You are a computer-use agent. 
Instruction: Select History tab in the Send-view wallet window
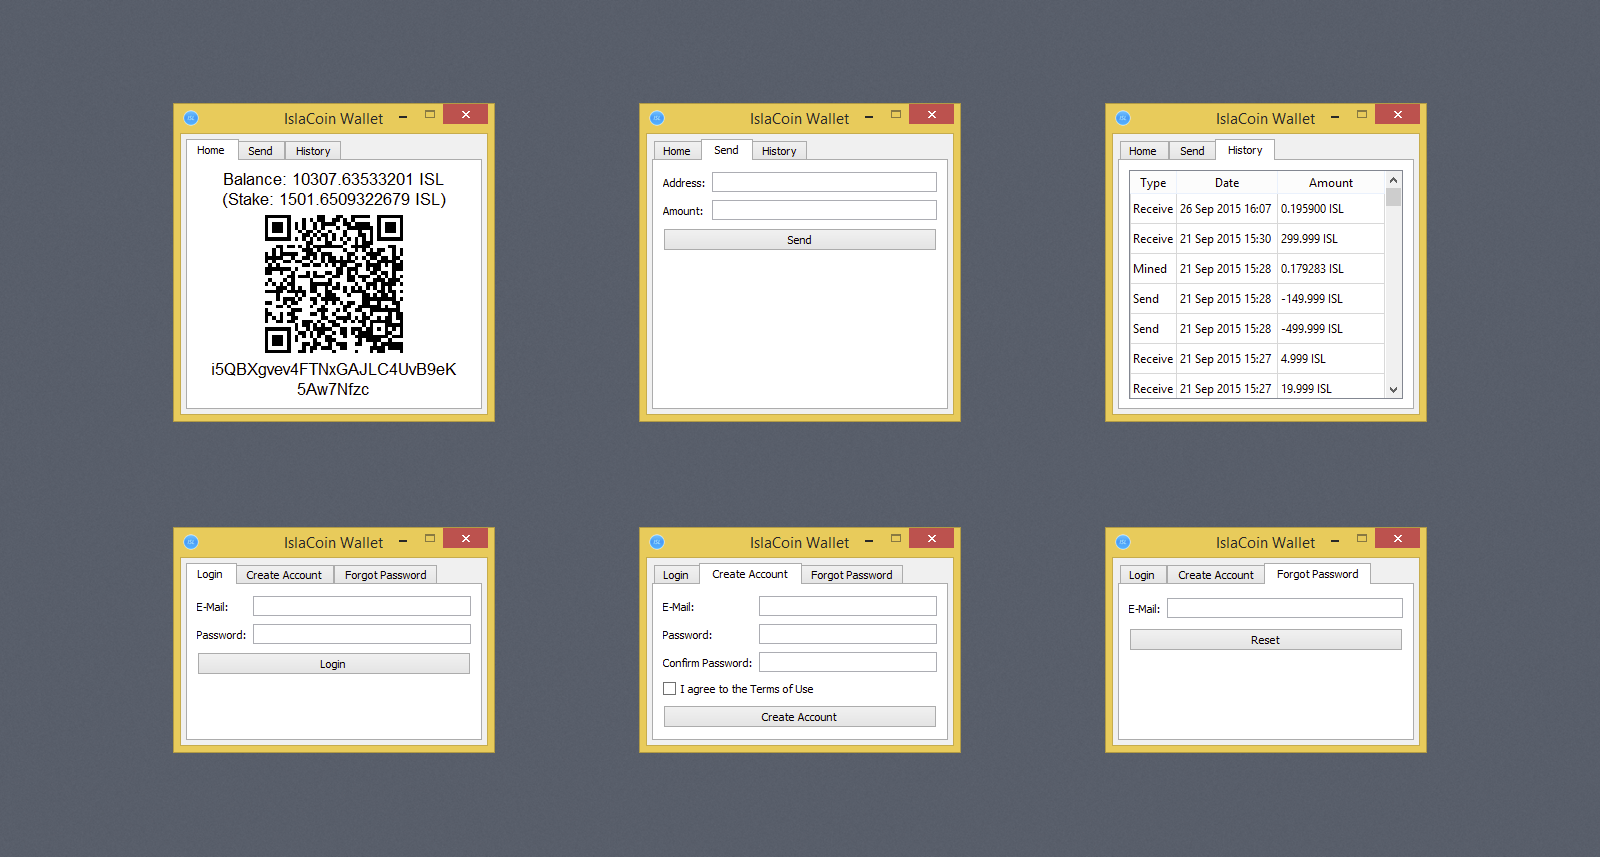click(779, 151)
